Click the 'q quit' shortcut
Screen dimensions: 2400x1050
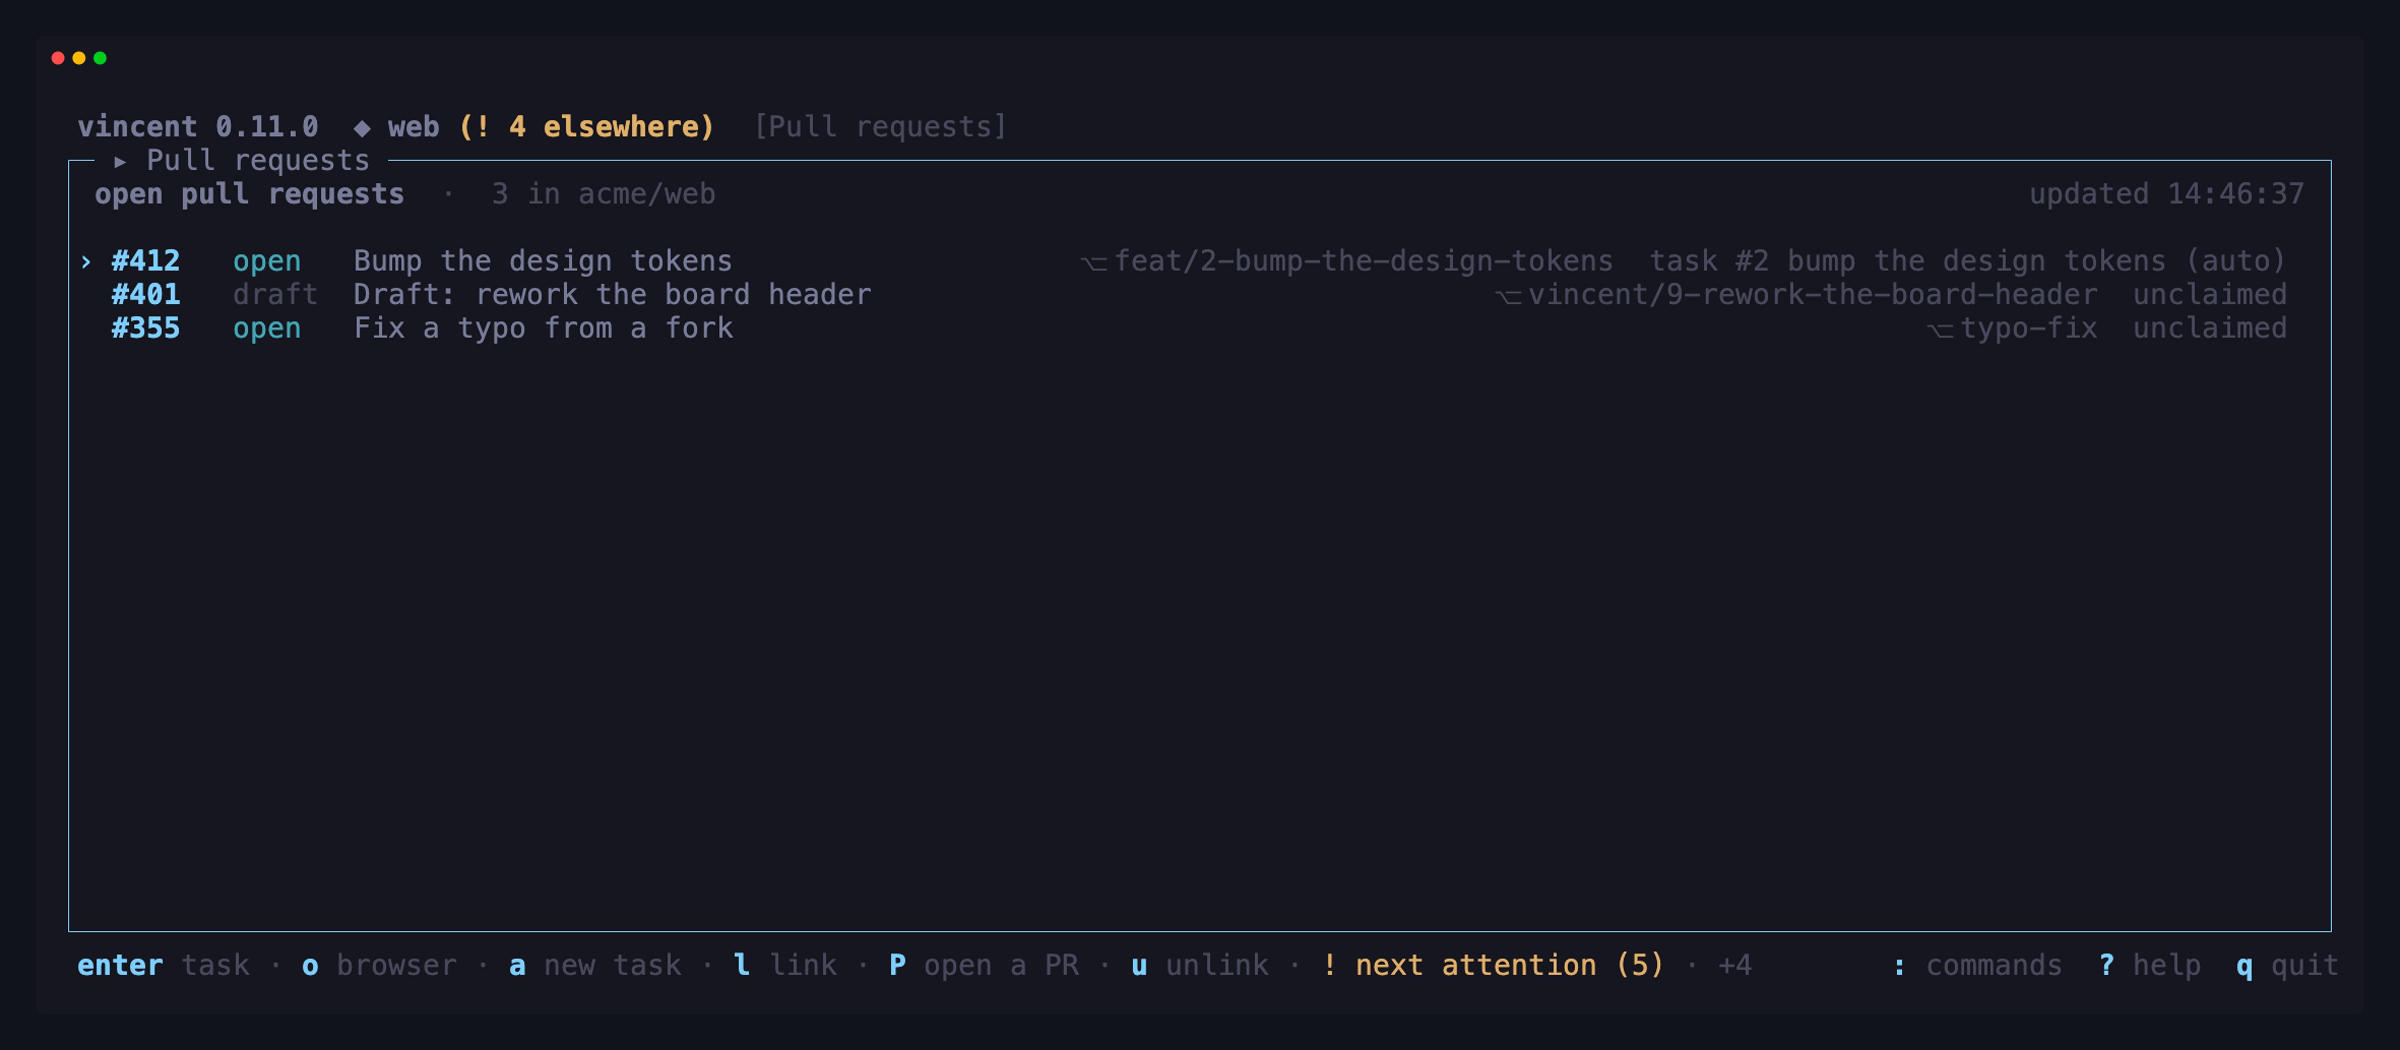2287,966
